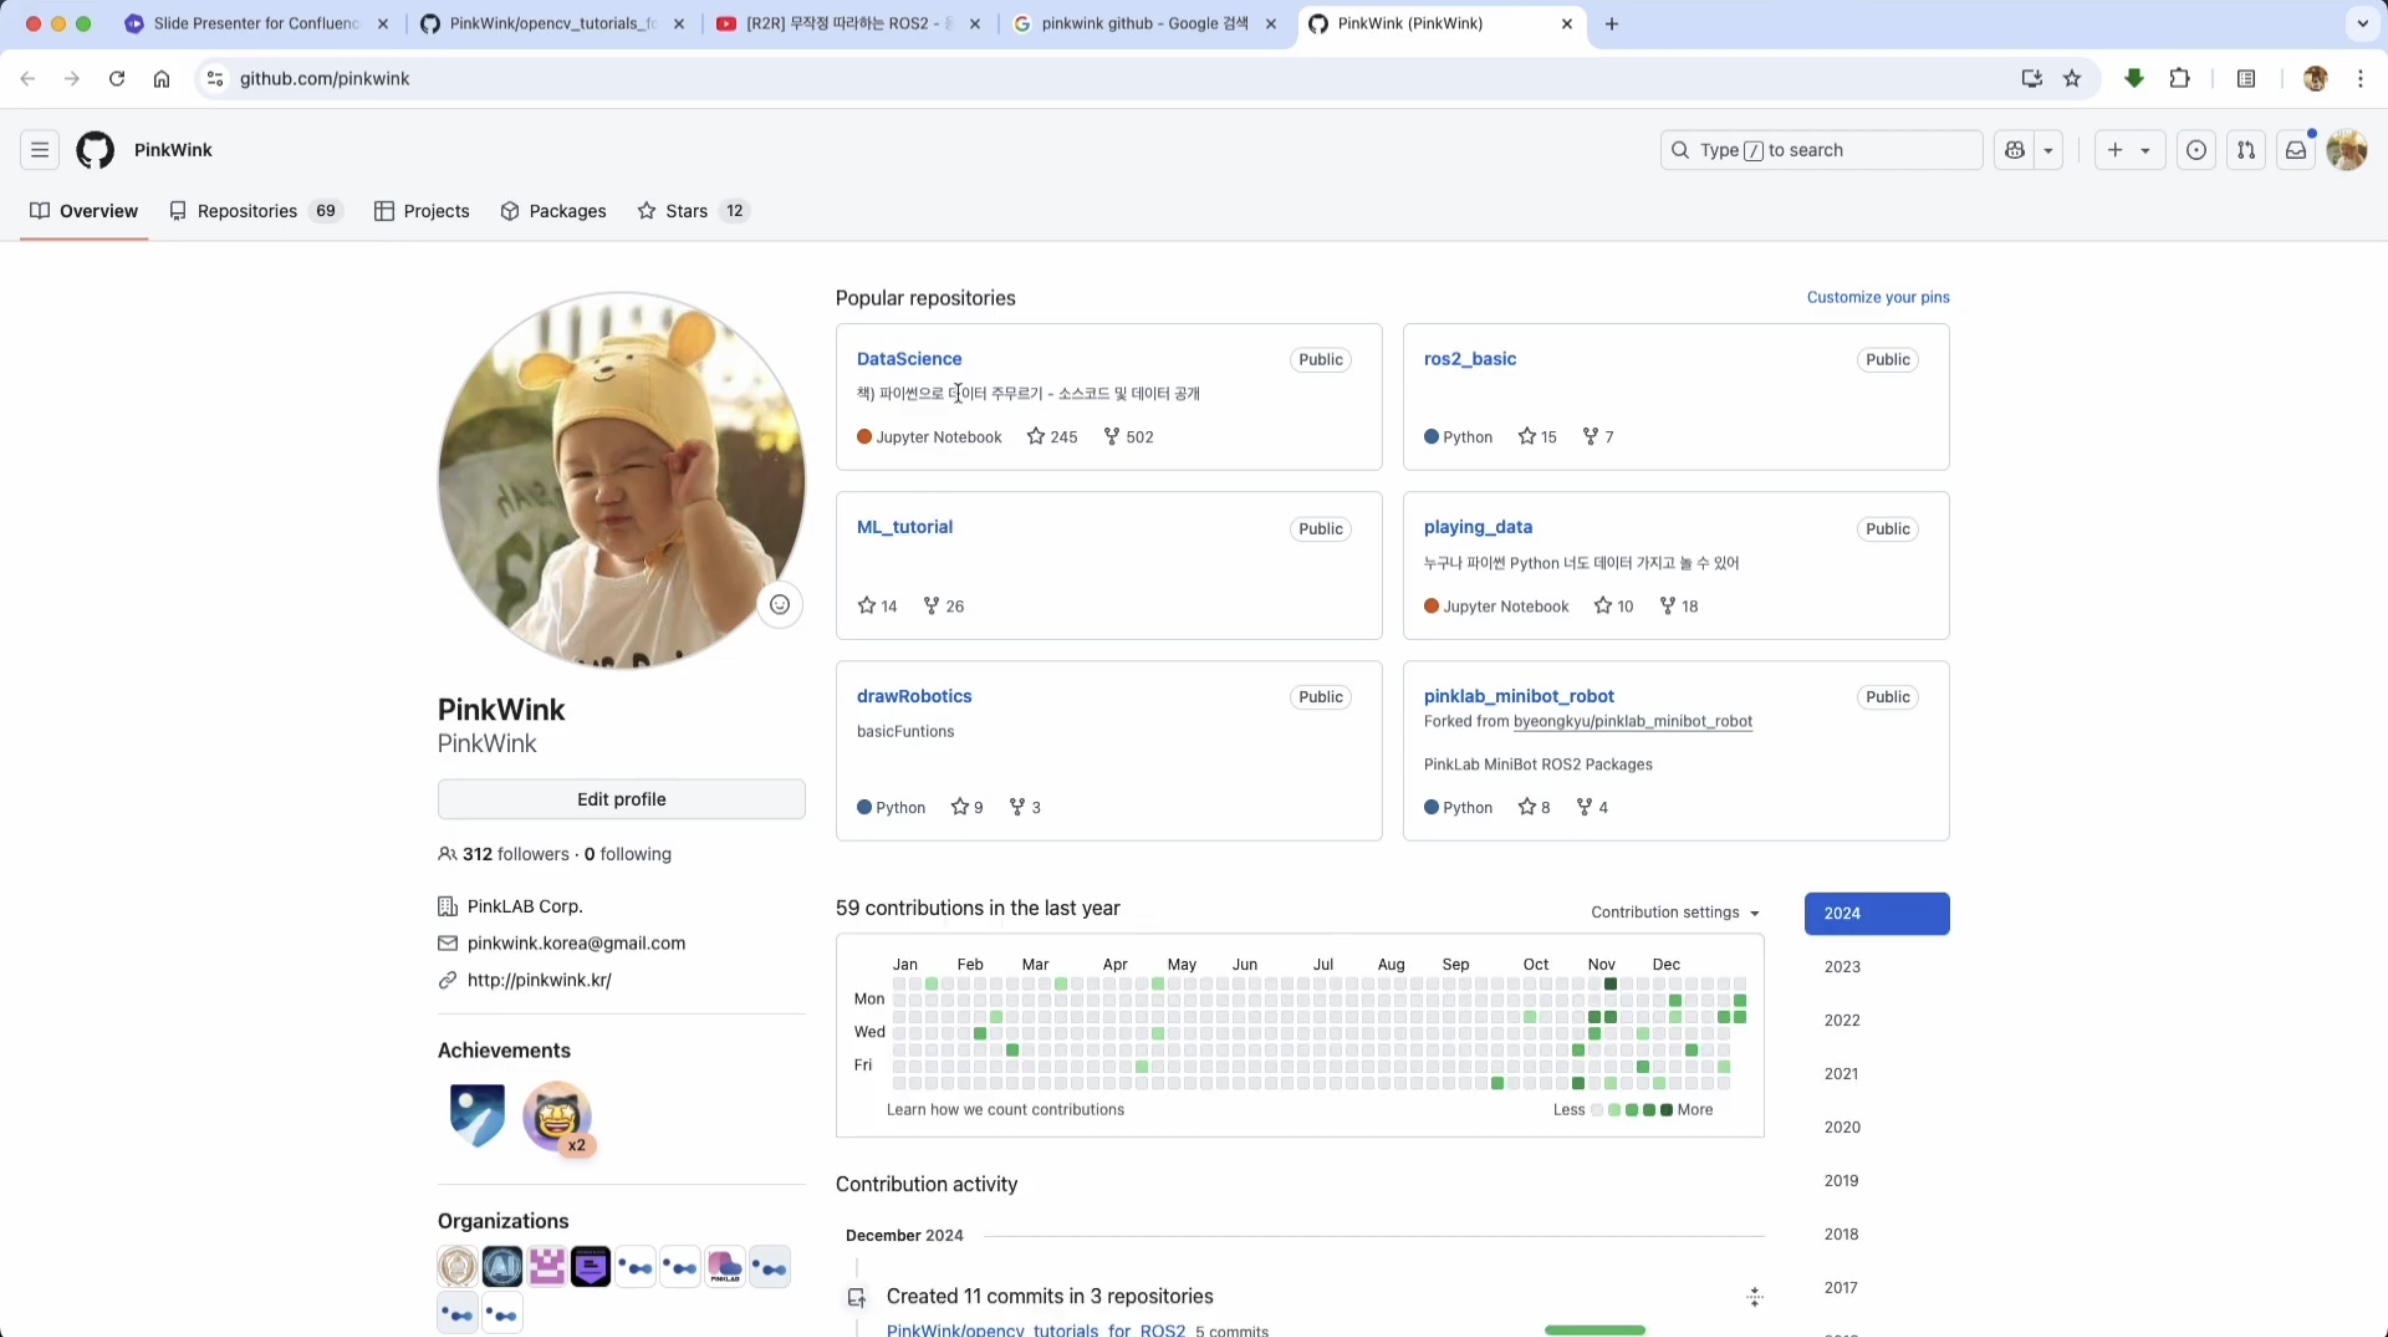Image resolution: width=2388 pixels, height=1337 pixels.
Task: Click the set status smiley icon
Action: [x=779, y=605]
